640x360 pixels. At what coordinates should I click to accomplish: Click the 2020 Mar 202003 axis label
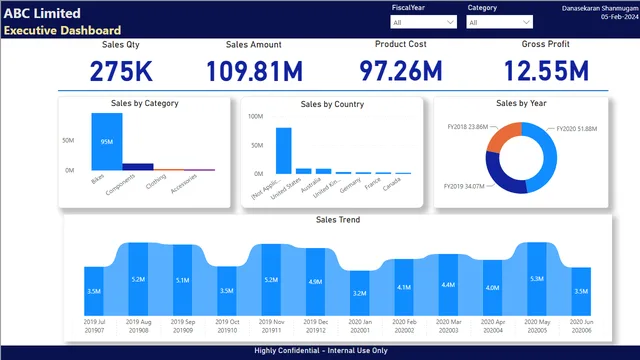click(449, 326)
